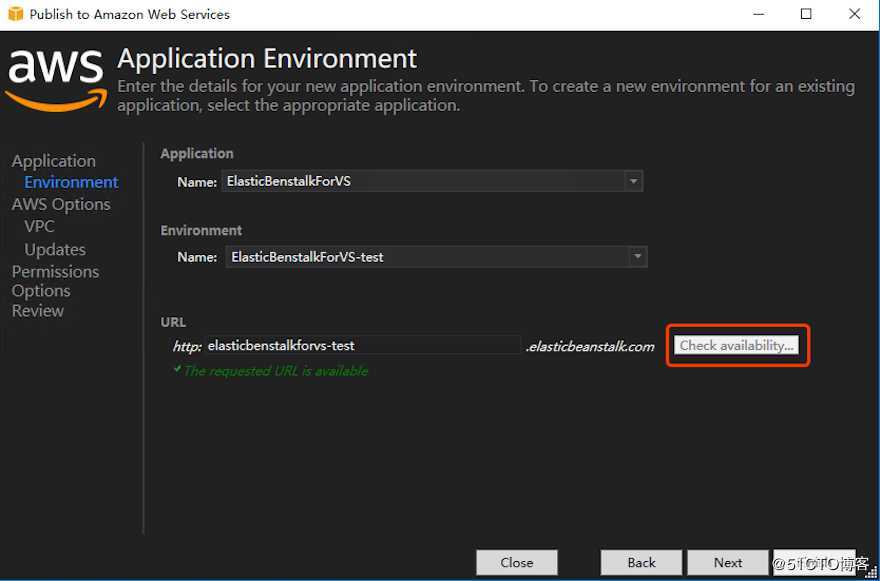Viewport: 880px width, 581px height.
Task: Jump to the VPC step
Action: tap(39, 227)
